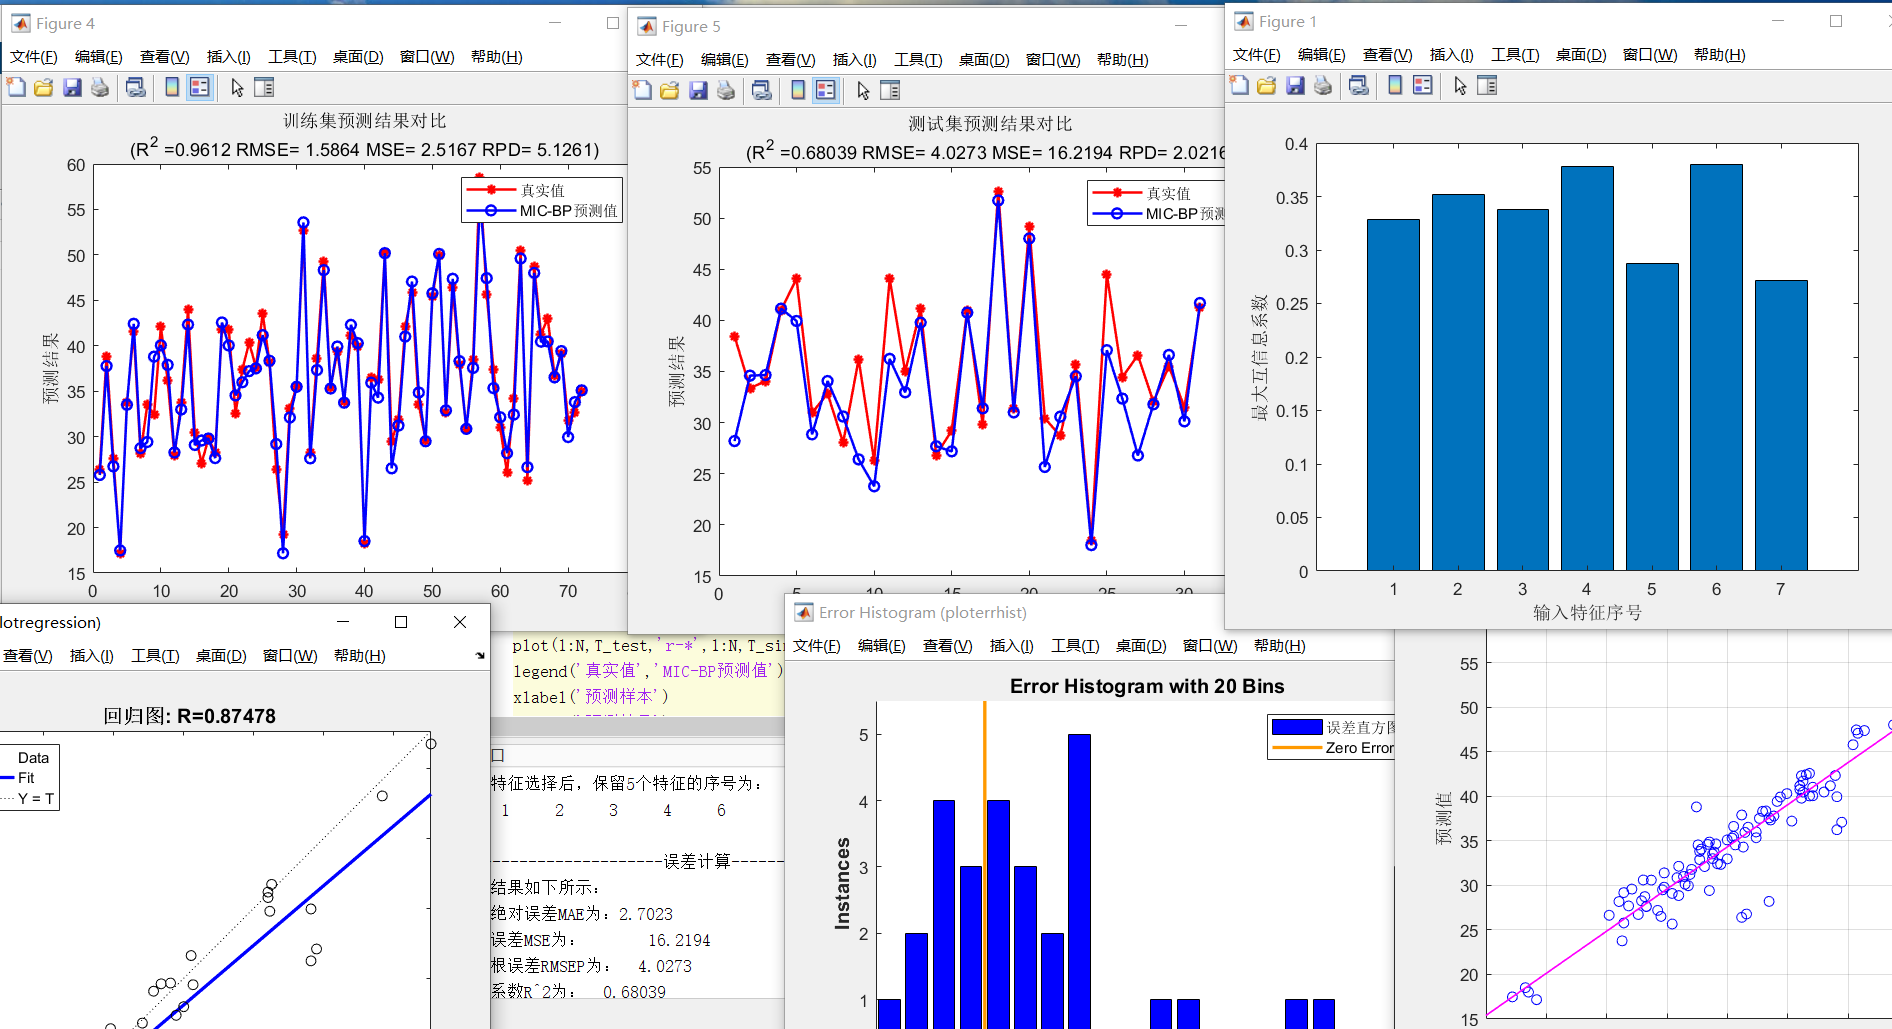Toggle the highlighted legend button in Figure 5
This screenshot has width=1892, height=1029.
coord(825,90)
